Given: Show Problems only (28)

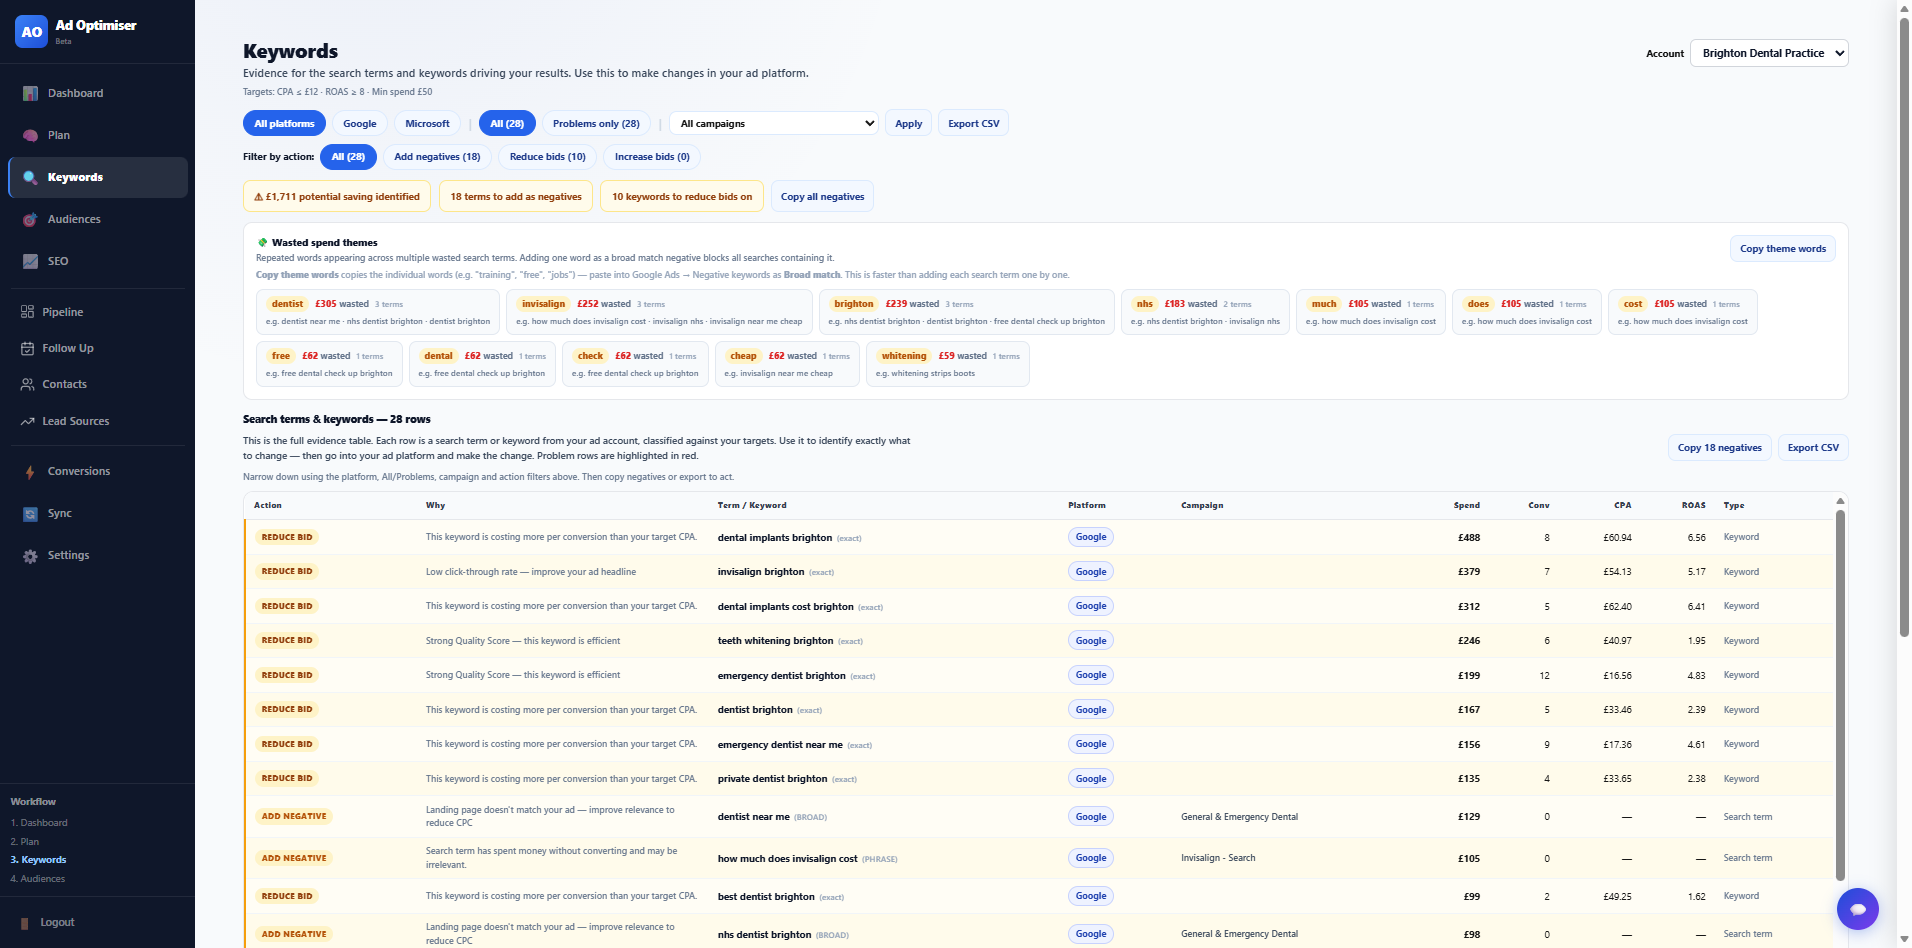Looking at the screenshot, I should 596,123.
